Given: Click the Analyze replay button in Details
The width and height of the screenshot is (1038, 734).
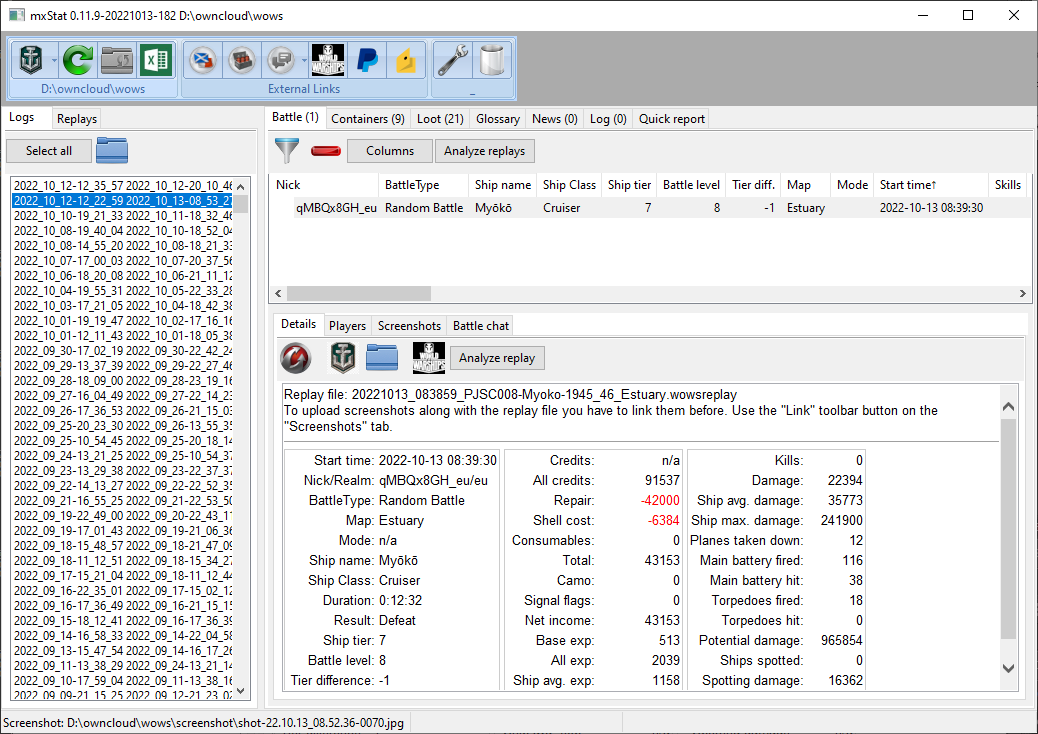Looking at the screenshot, I should pyautogui.click(x=497, y=358).
